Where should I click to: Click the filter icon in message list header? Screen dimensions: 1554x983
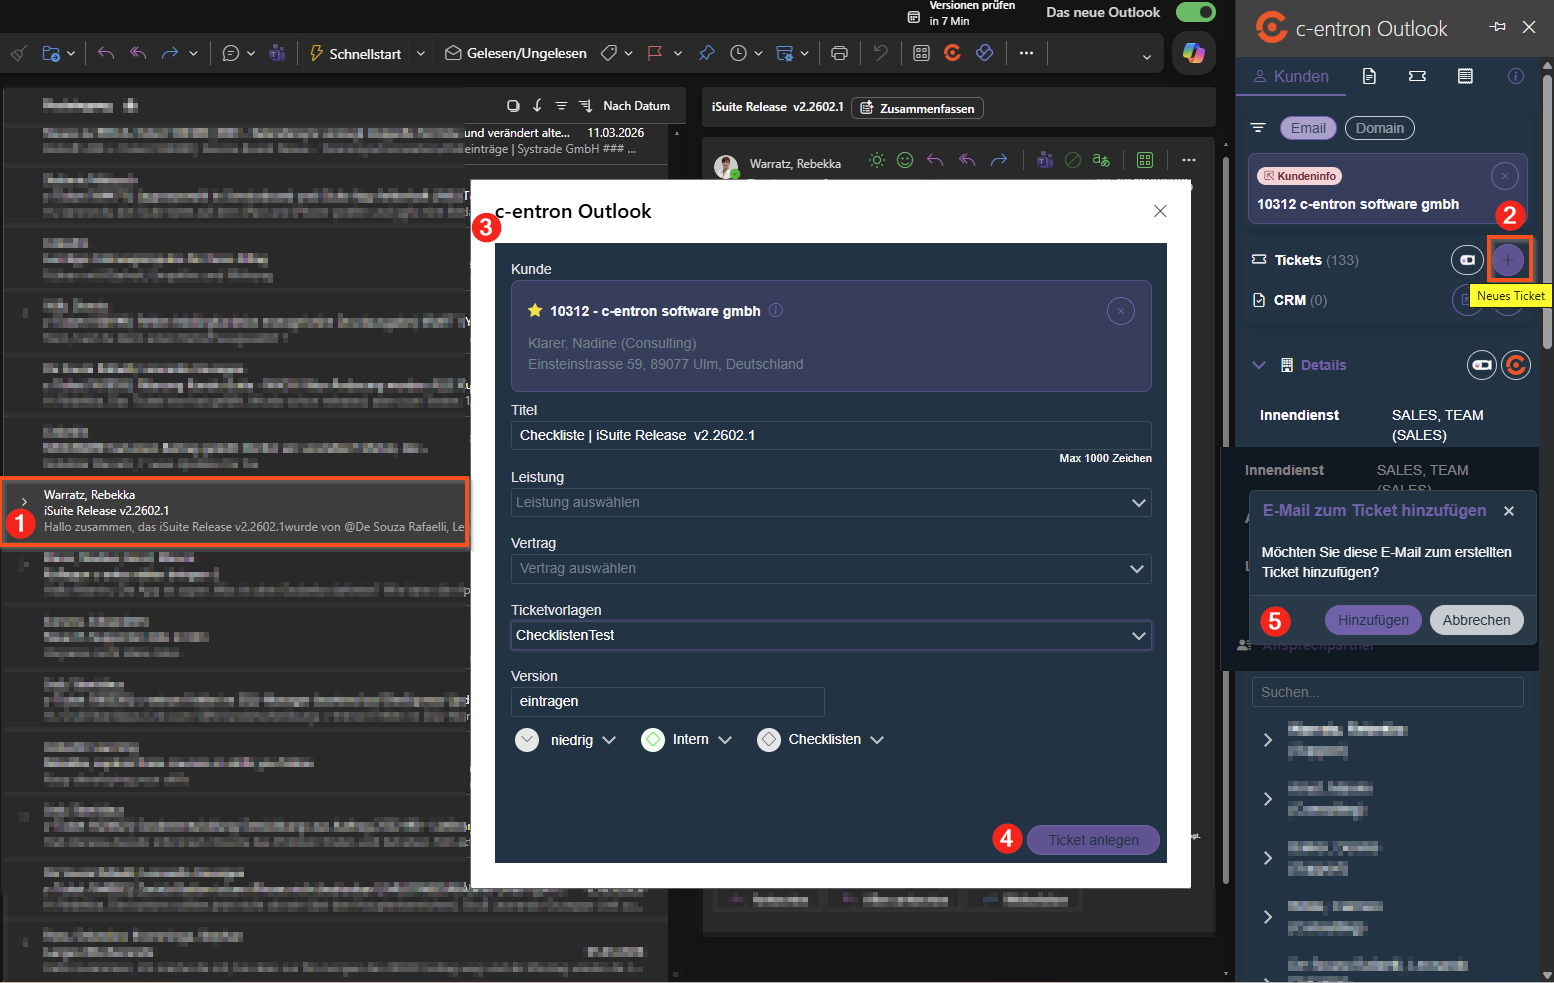click(561, 106)
